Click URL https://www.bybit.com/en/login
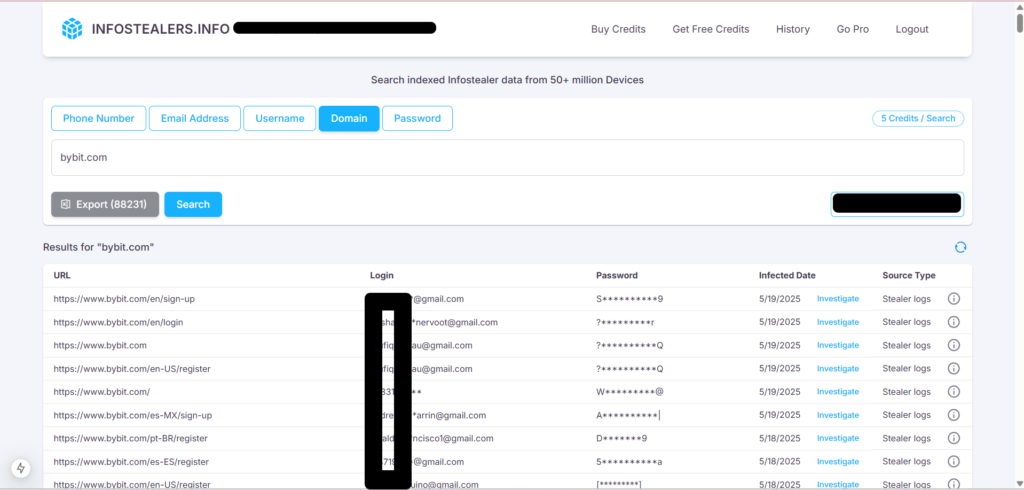Viewport: 1024px width, 490px height. [118, 322]
